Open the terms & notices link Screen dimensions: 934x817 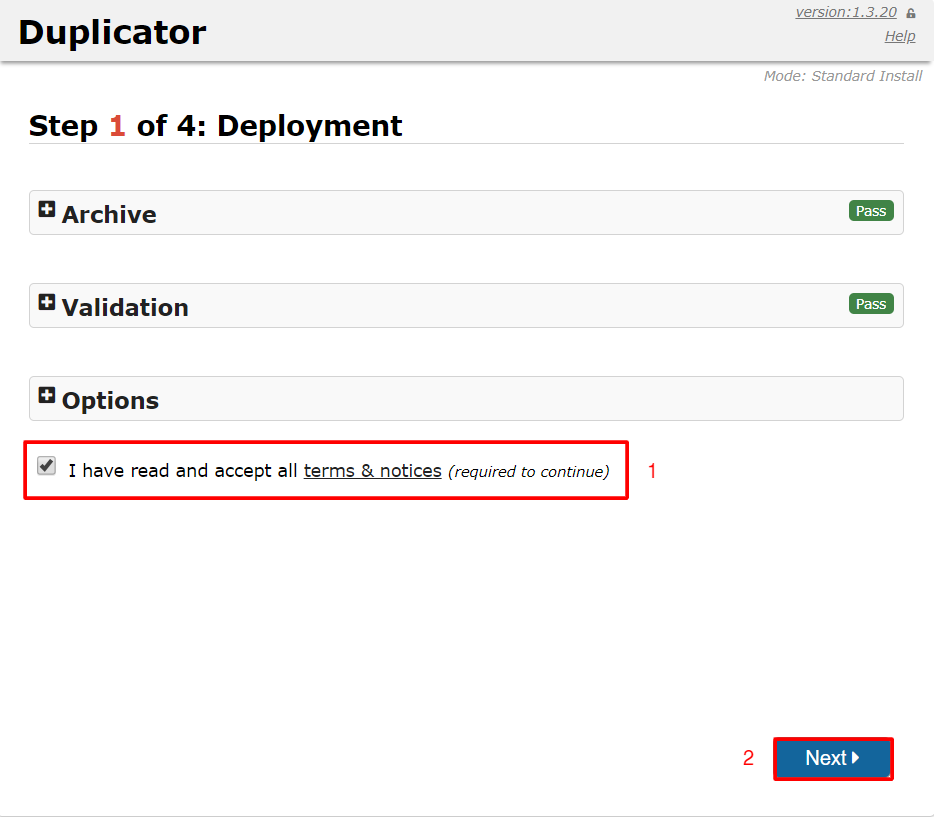coord(372,470)
